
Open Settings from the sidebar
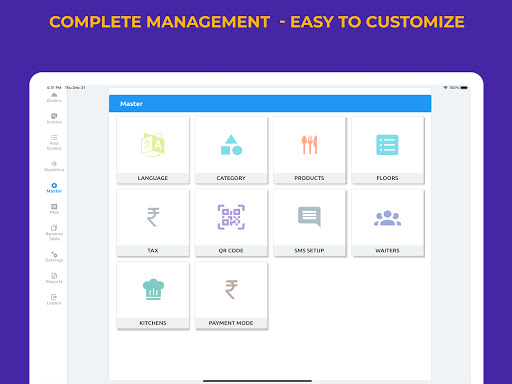click(x=54, y=257)
